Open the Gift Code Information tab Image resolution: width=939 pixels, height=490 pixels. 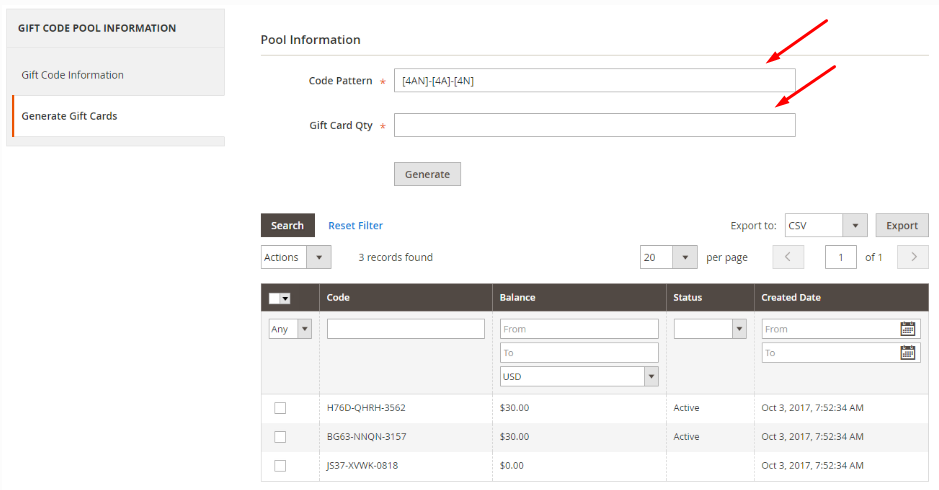coord(72,75)
